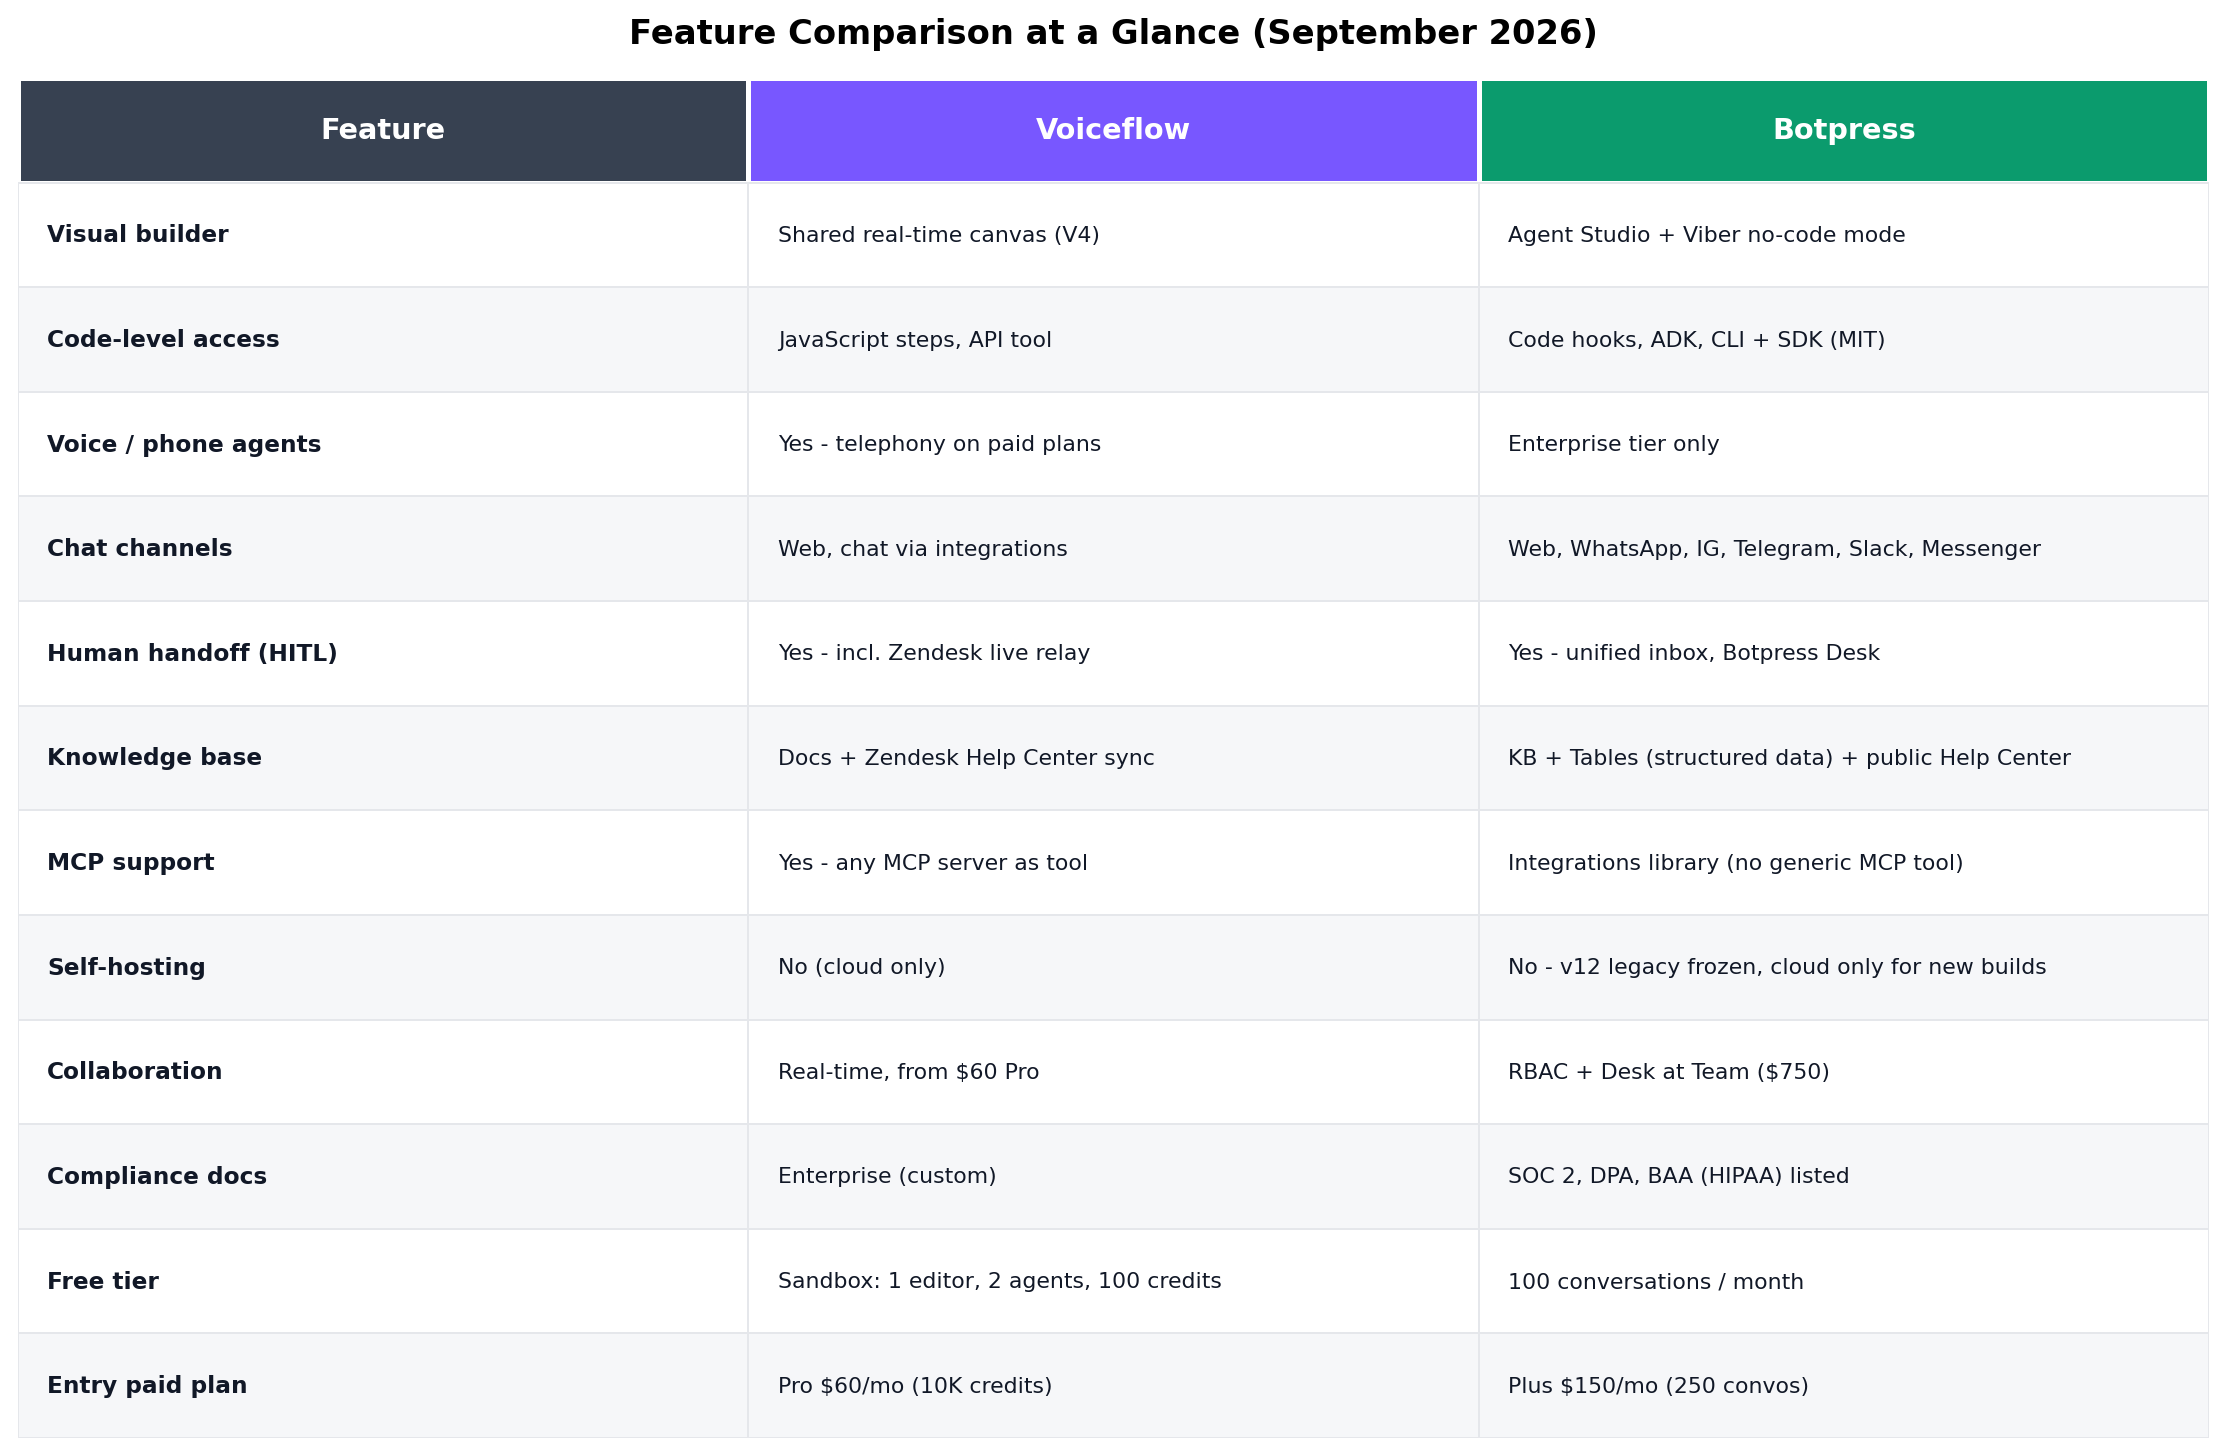Select the 'Free tier' row label
The height and width of the screenshot is (1456, 2227).
pos(102,1282)
